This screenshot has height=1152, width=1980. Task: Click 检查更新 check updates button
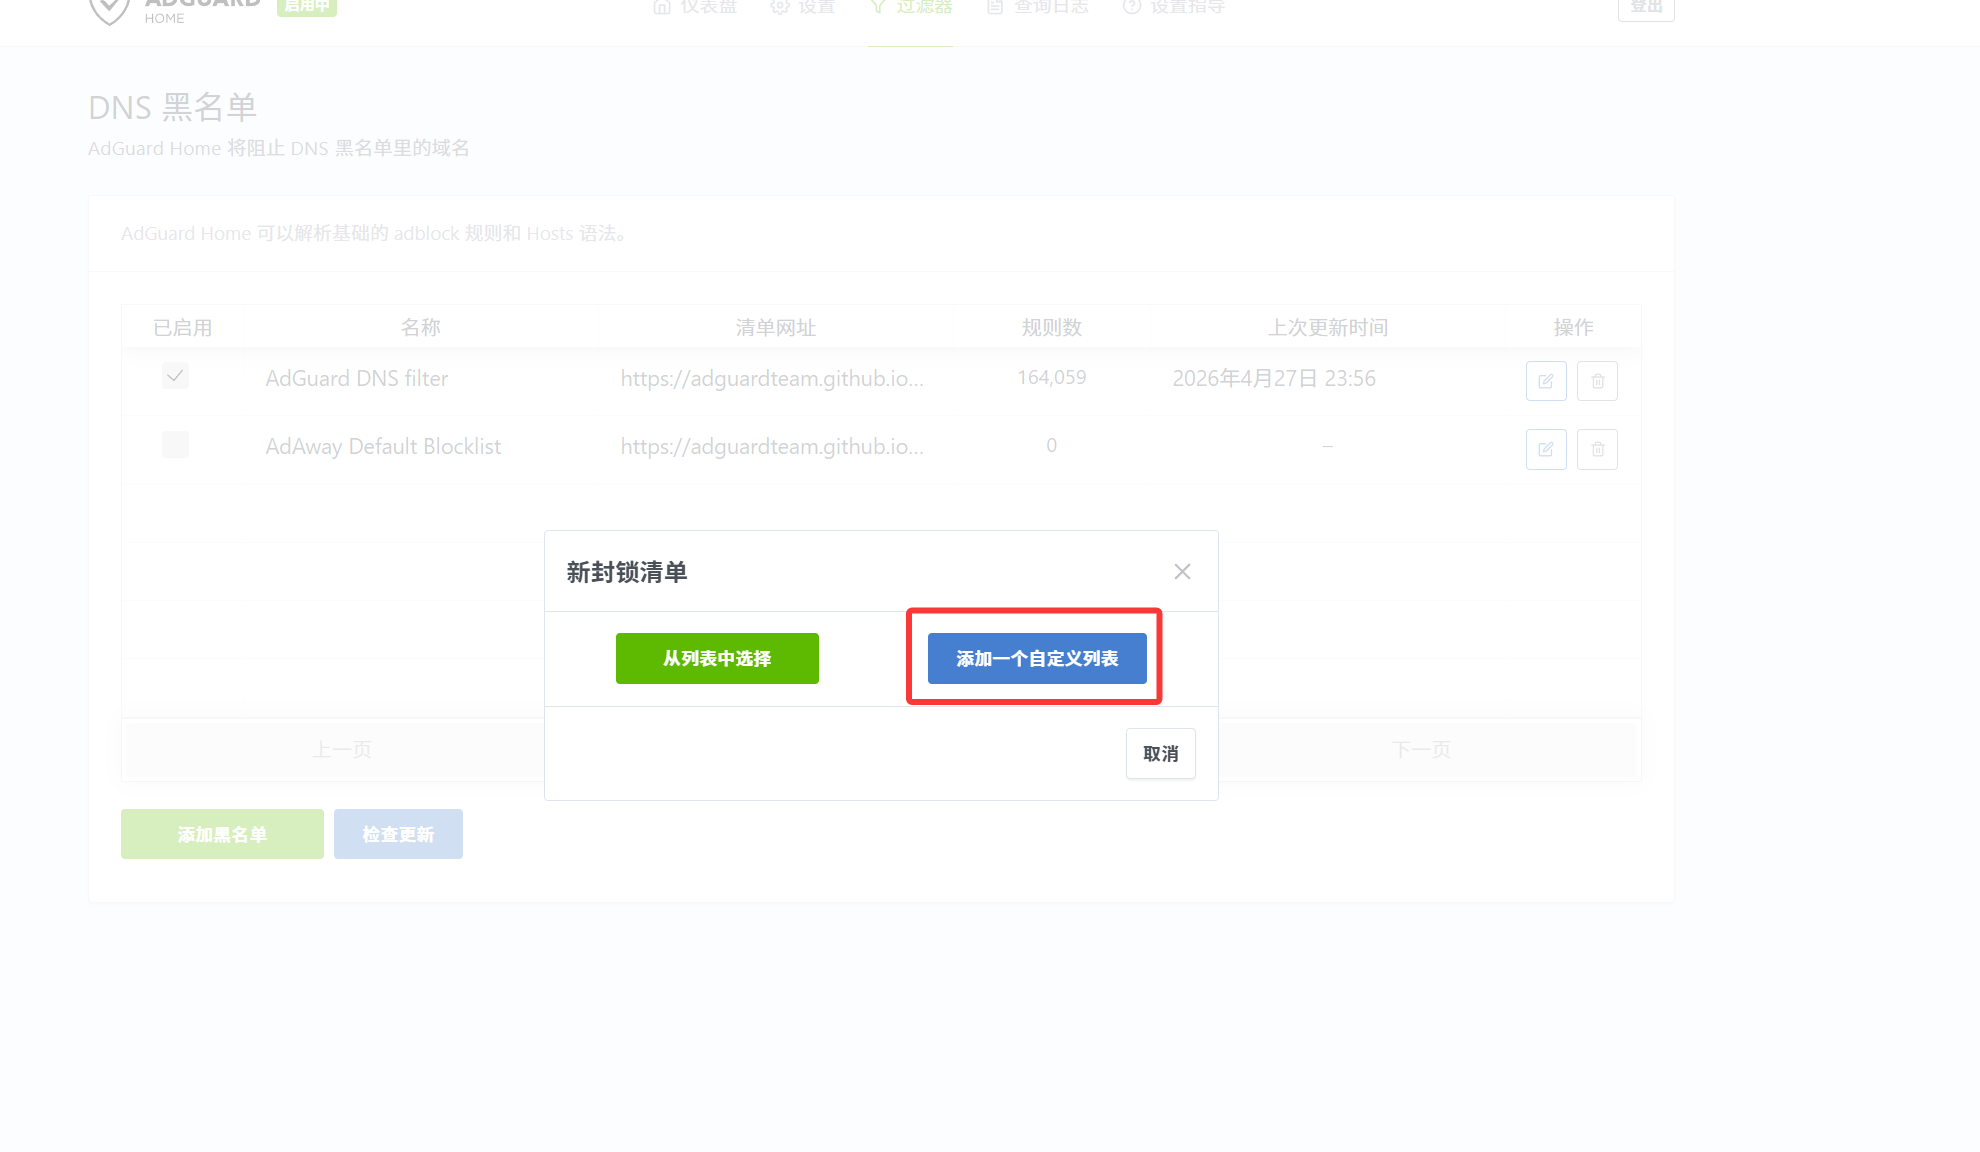pyautogui.click(x=398, y=834)
